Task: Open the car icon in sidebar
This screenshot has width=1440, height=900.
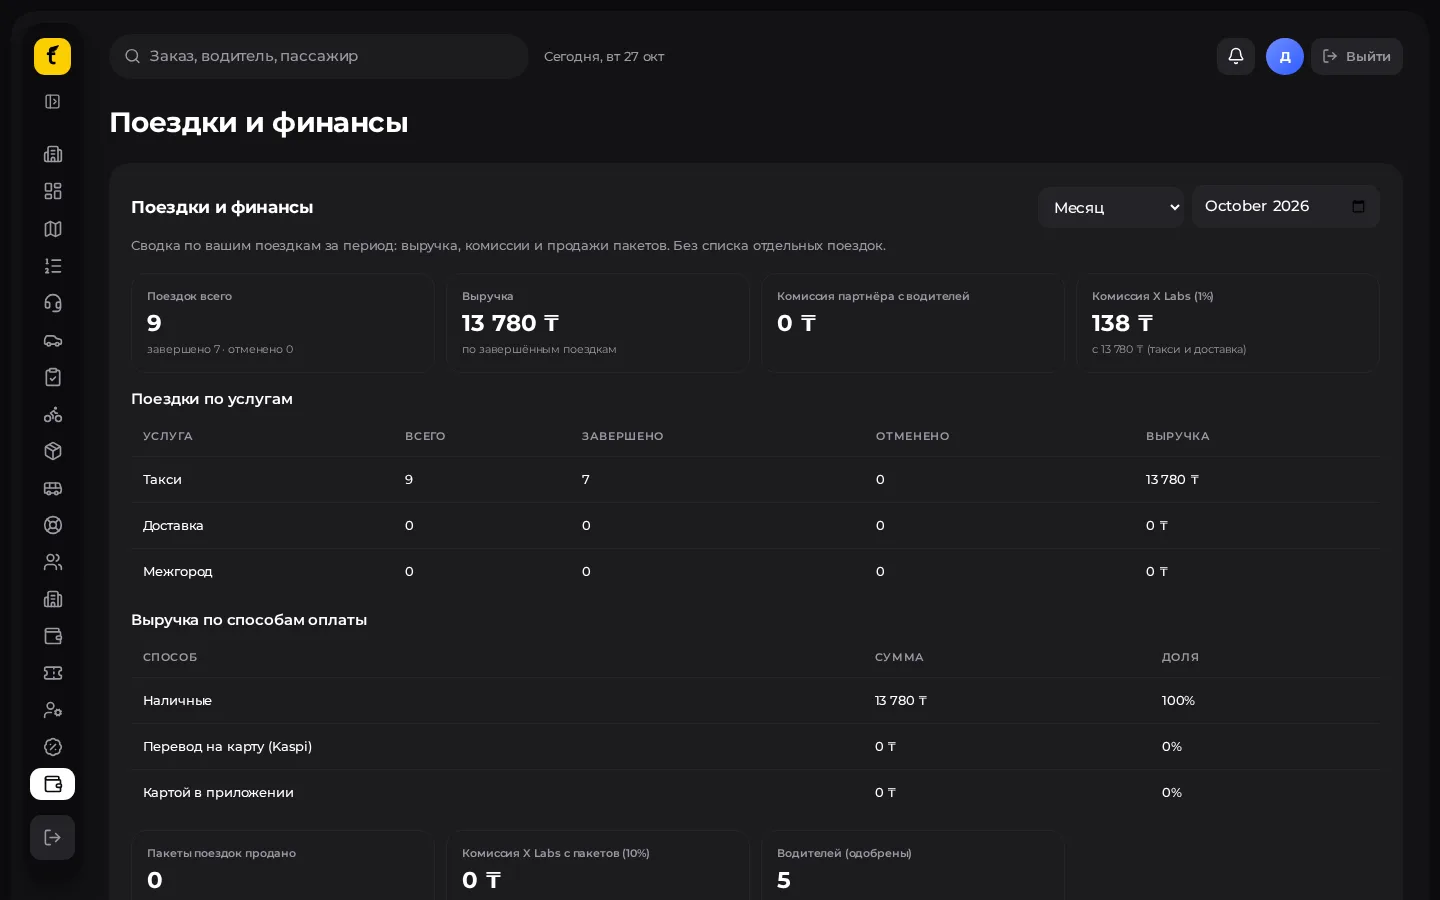Action: (x=53, y=340)
